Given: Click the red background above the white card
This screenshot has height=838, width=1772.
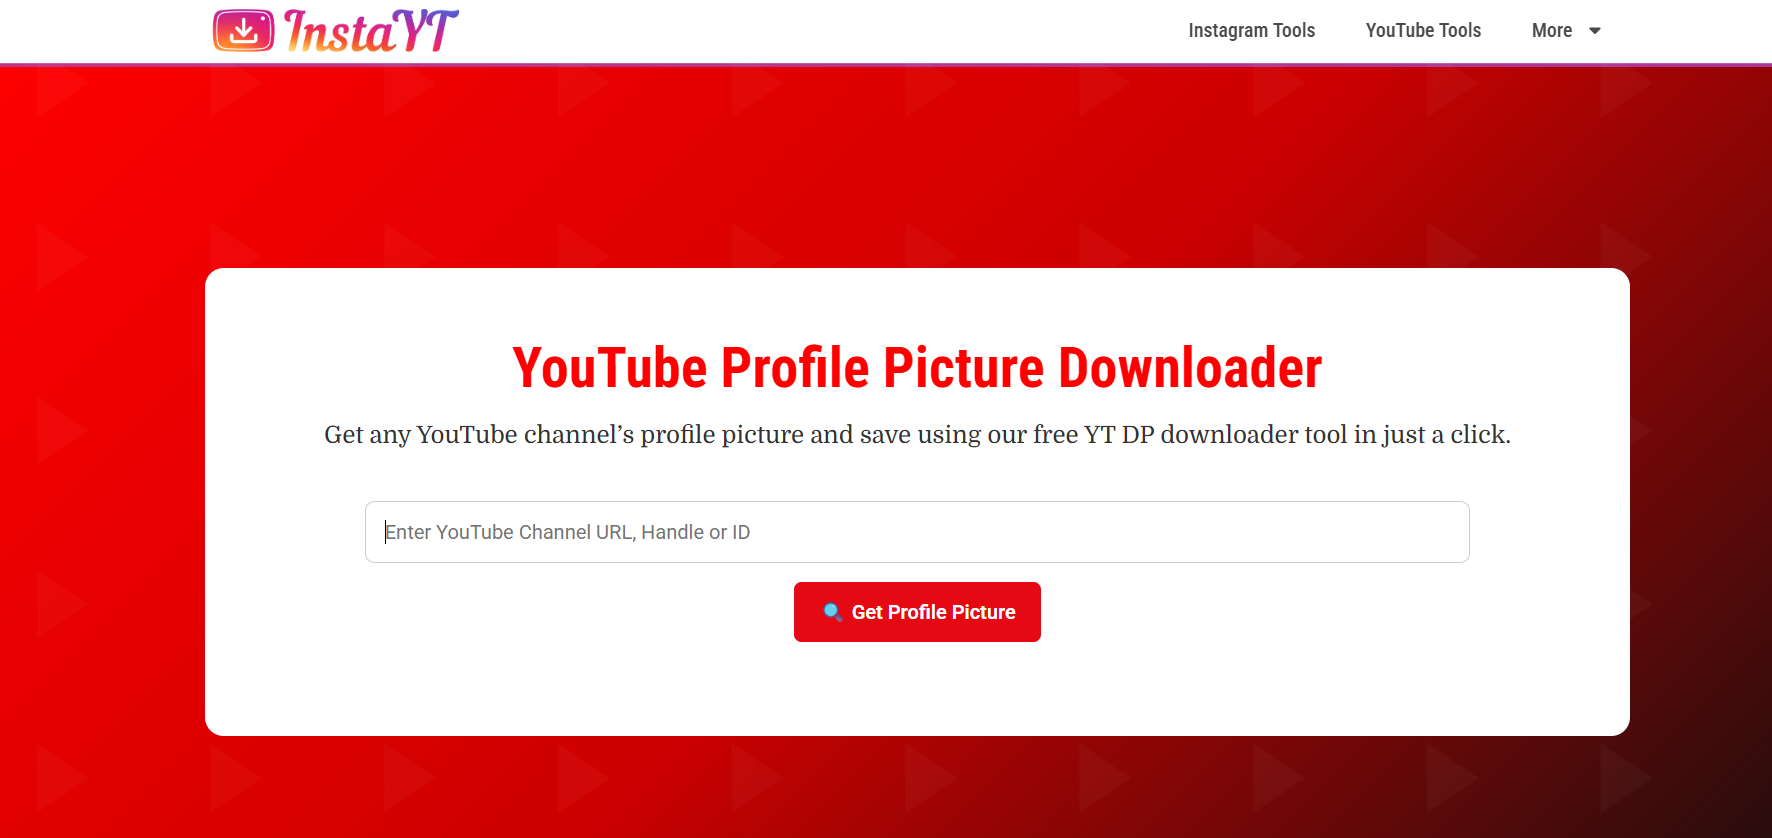Looking at the screenshot, I should [x=916, y=170].
